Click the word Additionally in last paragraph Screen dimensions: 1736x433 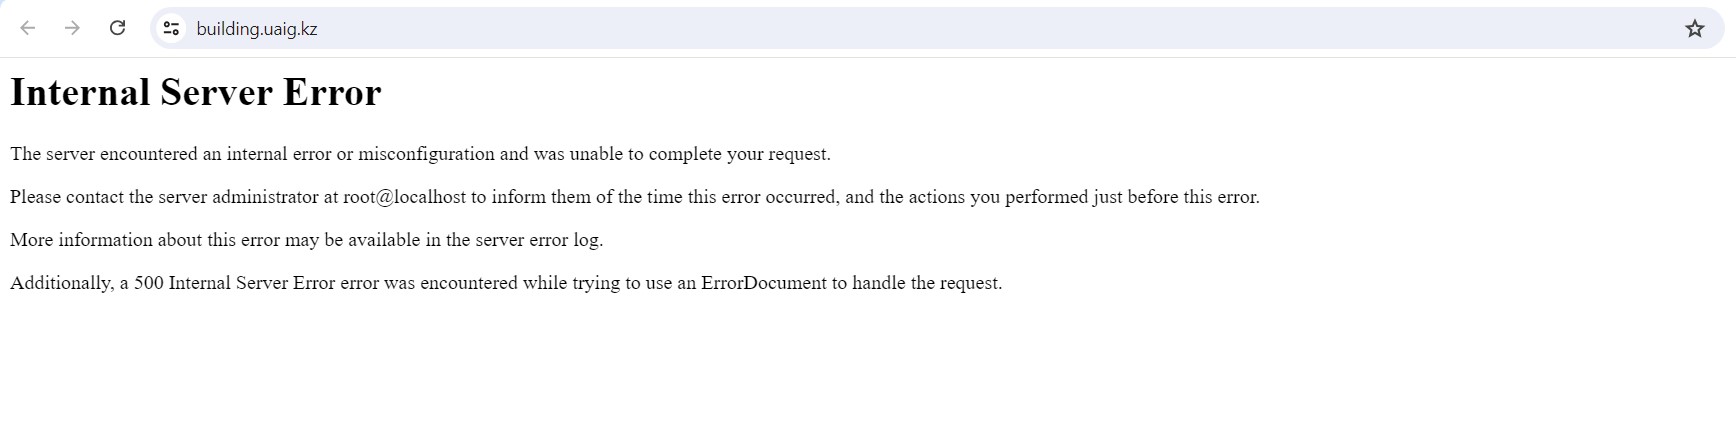coord(61,283)
